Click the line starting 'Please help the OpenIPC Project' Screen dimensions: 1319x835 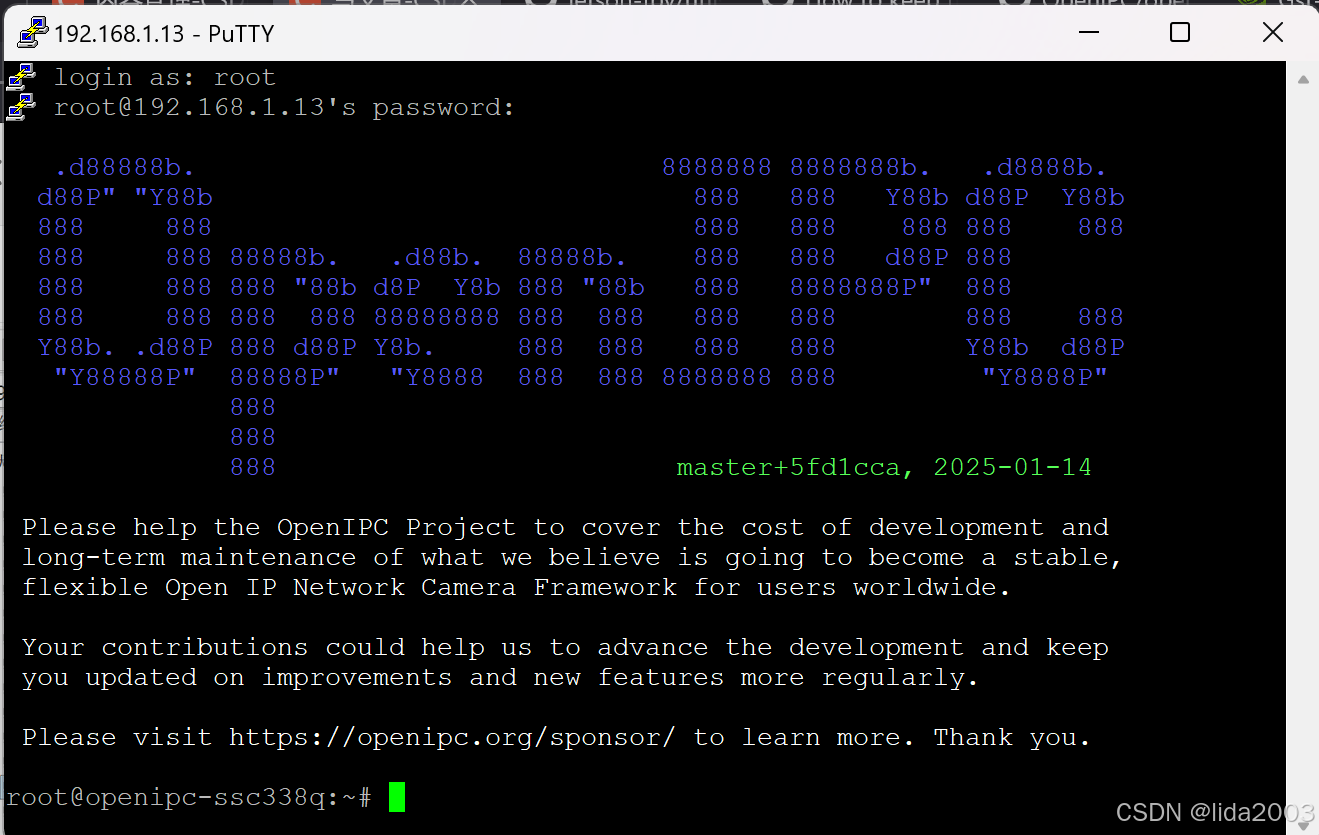pos(565,527)
